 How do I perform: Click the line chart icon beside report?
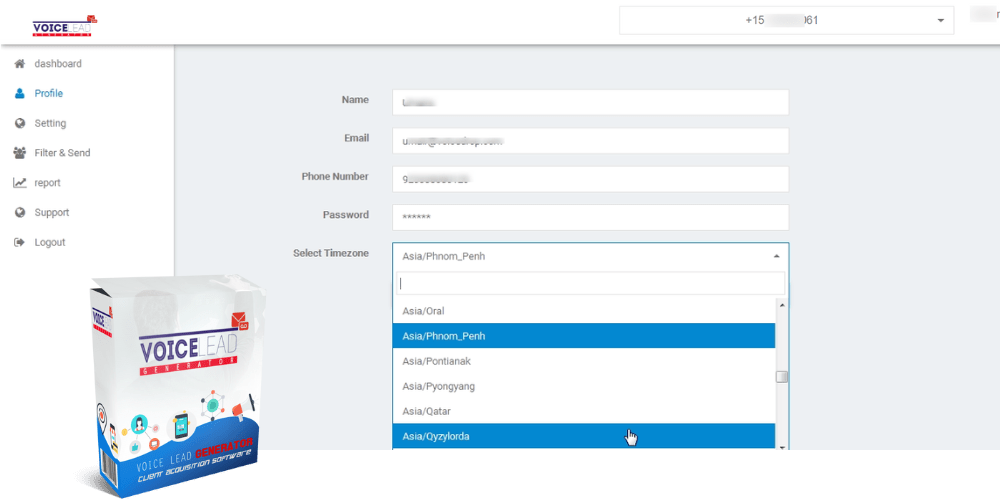[x=20, y=183]
